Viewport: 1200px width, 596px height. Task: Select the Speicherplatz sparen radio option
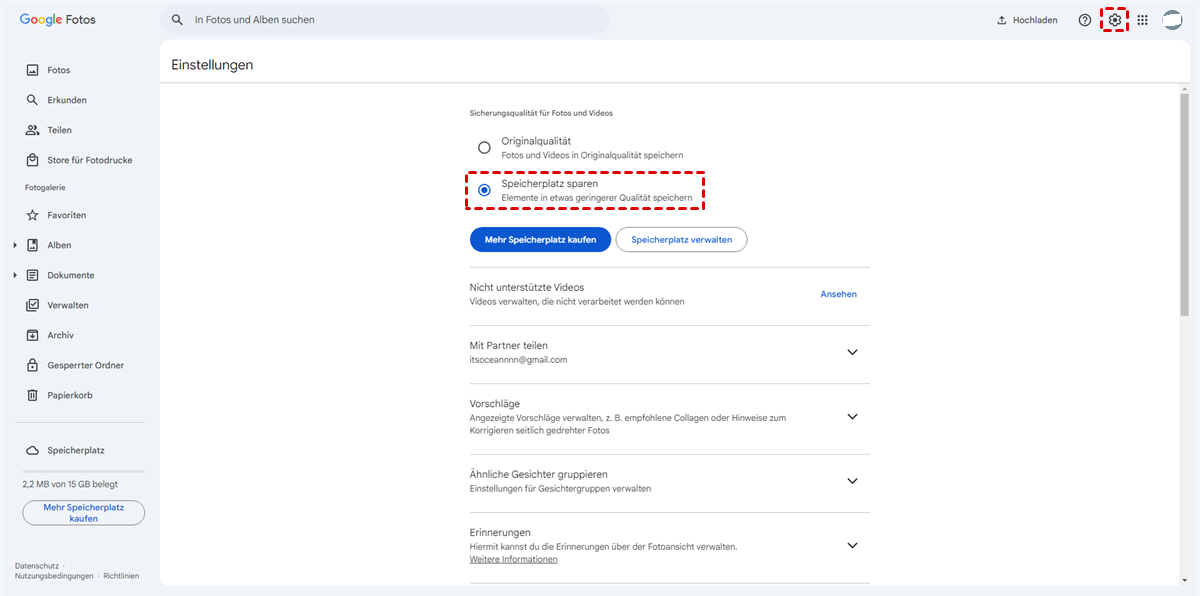(484, 190)
